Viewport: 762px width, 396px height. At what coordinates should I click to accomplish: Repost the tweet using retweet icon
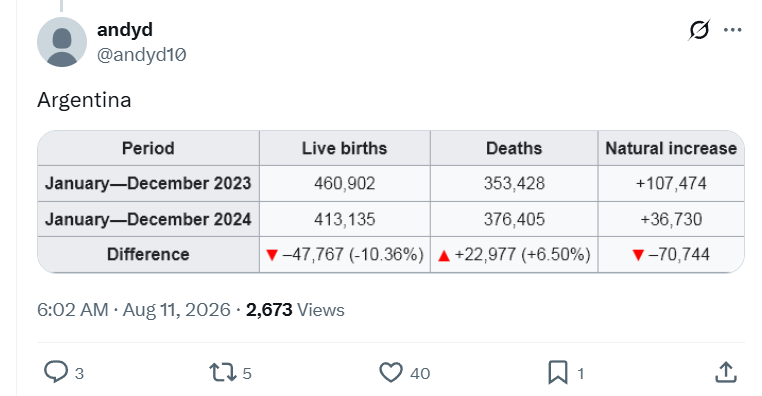pos(223,373)
